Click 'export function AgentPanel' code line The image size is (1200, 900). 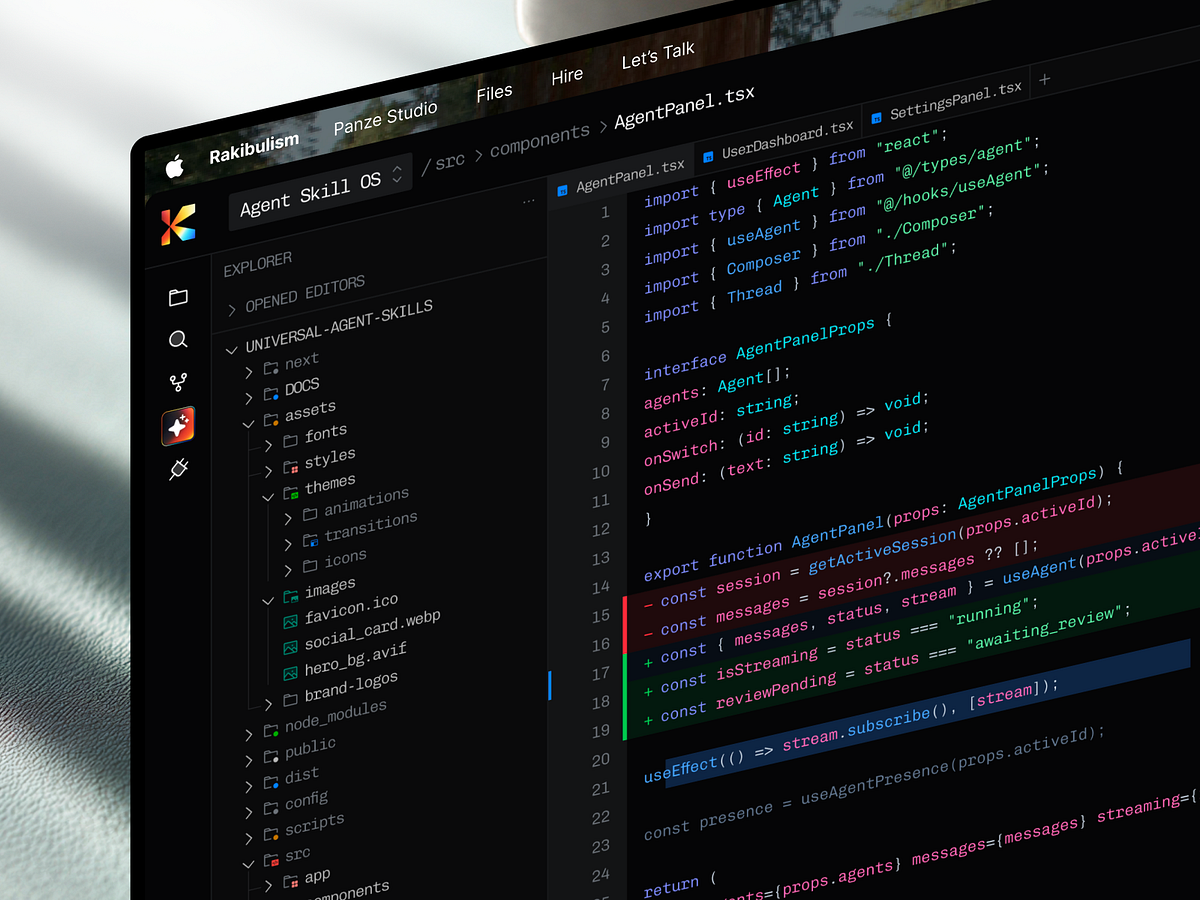[x=884, y=522]
